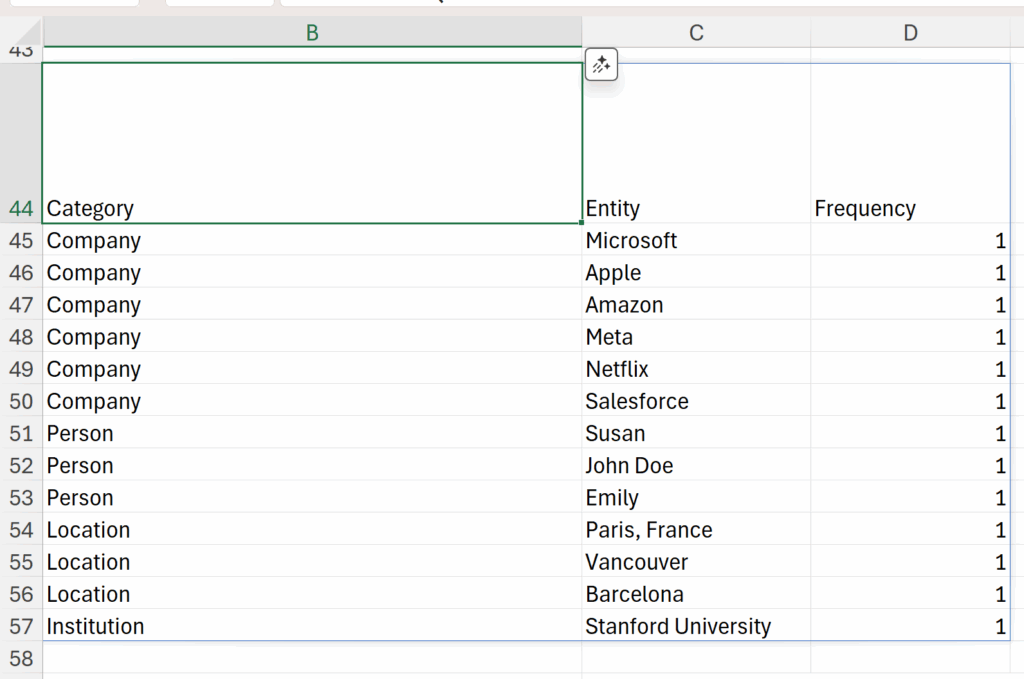The image size is (1024, 679).
Task: Select the Apple entity cell
Action: click(696, 273)
